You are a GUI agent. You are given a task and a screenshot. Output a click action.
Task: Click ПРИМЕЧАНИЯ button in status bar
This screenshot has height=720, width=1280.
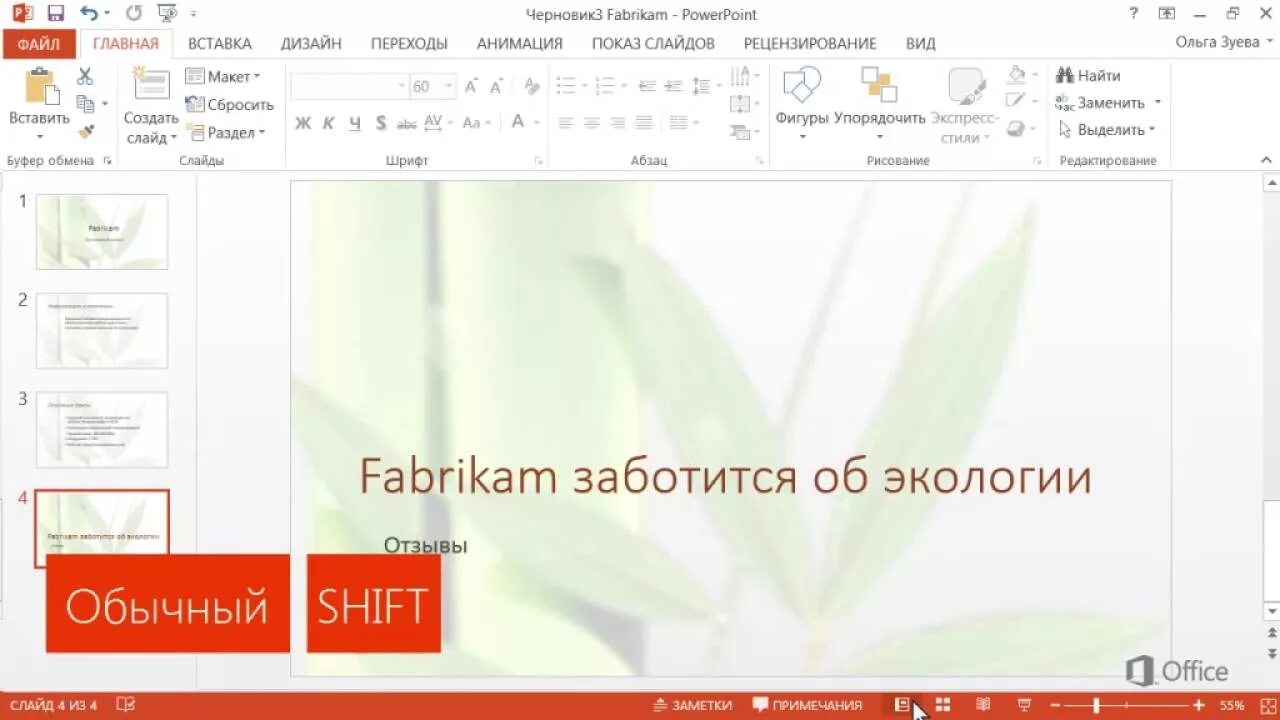point(807,705)
